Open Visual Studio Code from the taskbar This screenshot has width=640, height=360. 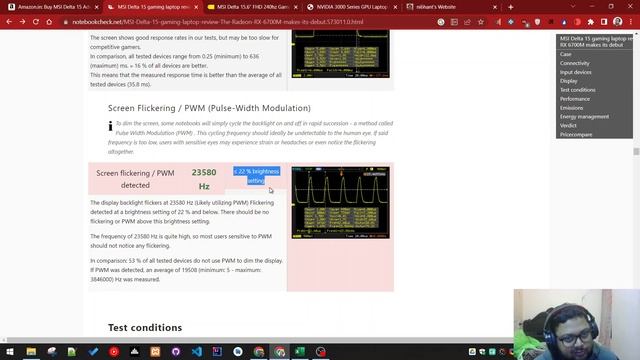pyautogui.click(x=197, y=351)
